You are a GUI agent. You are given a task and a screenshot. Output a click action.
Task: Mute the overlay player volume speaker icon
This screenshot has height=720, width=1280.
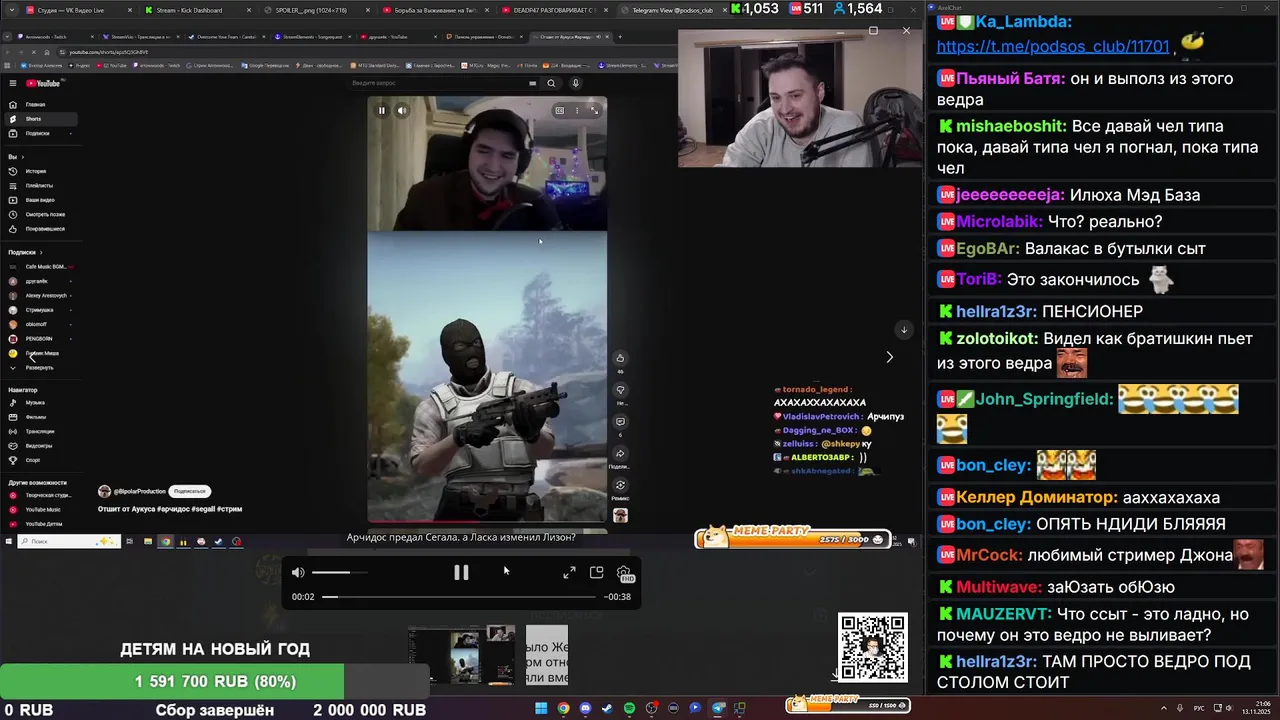tap(298, 572)
